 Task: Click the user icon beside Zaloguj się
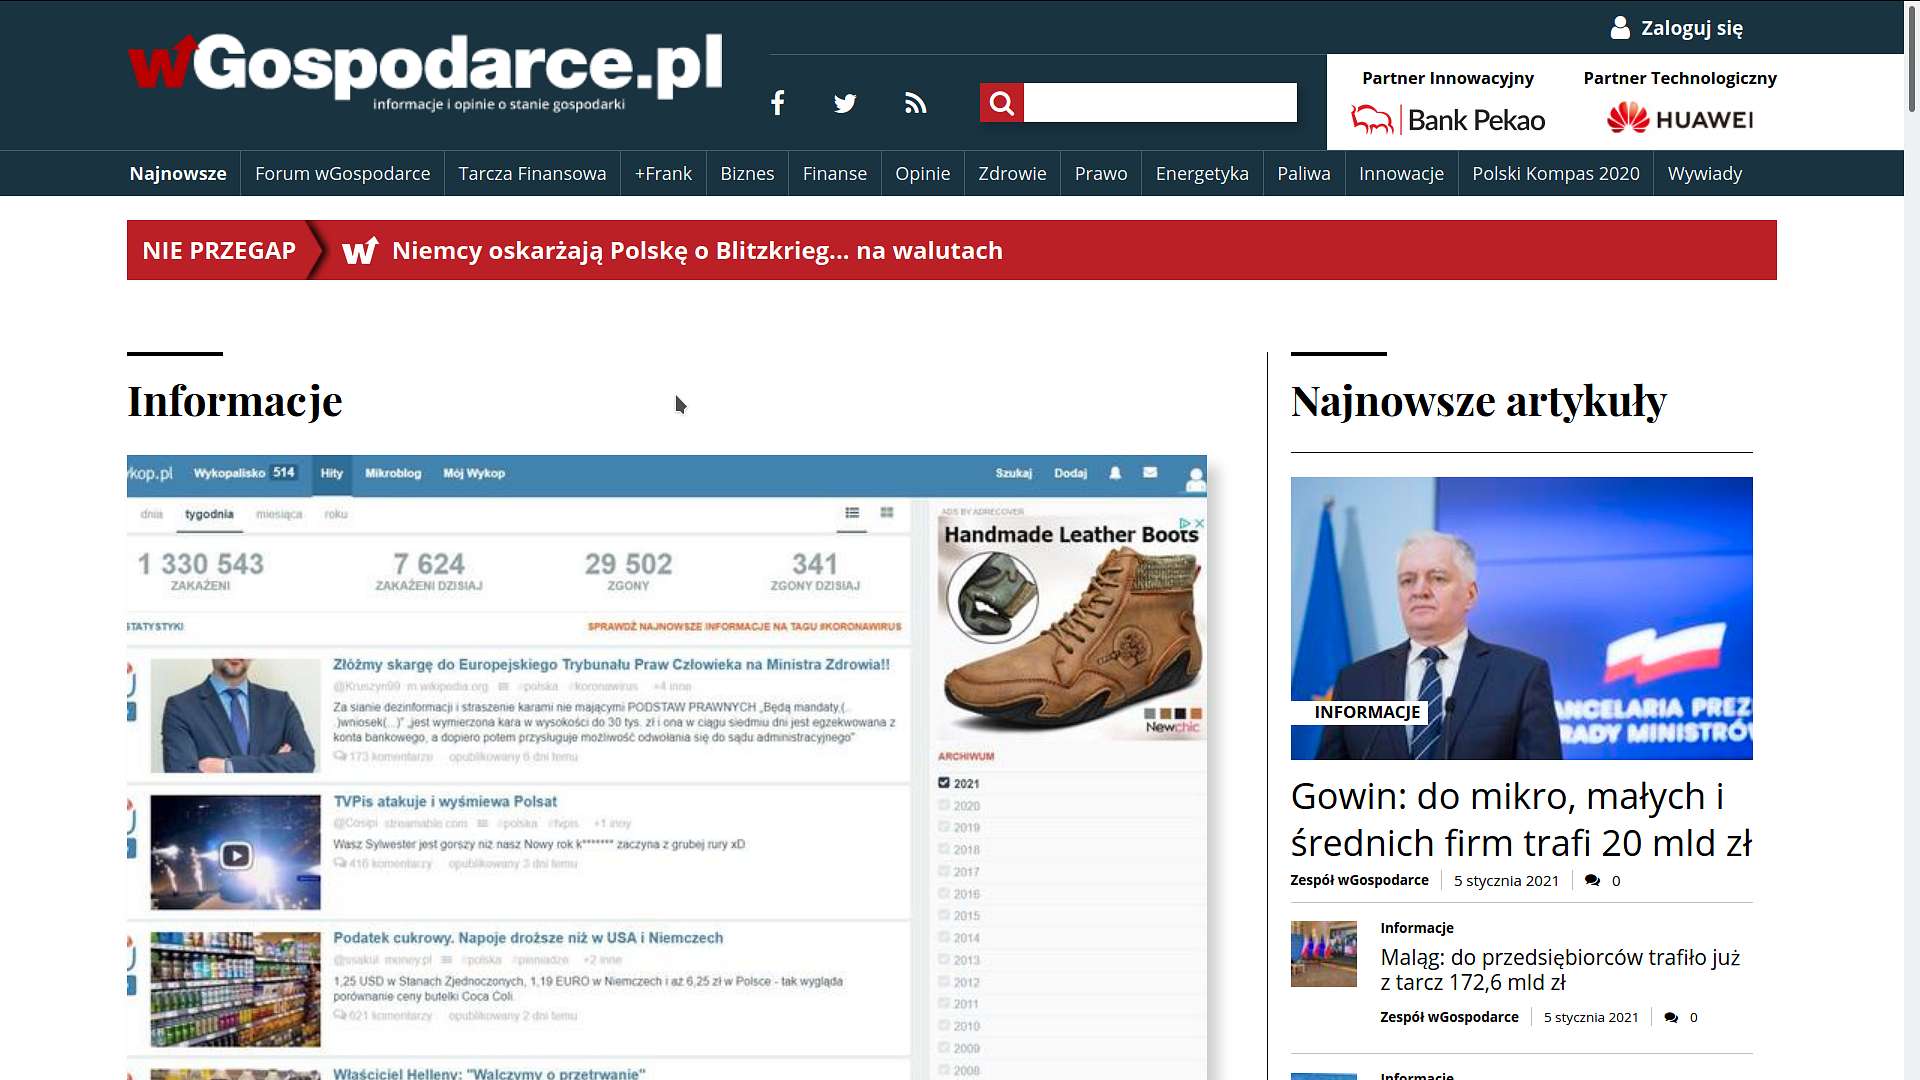pyautogui.click(x=1620, y=28)
